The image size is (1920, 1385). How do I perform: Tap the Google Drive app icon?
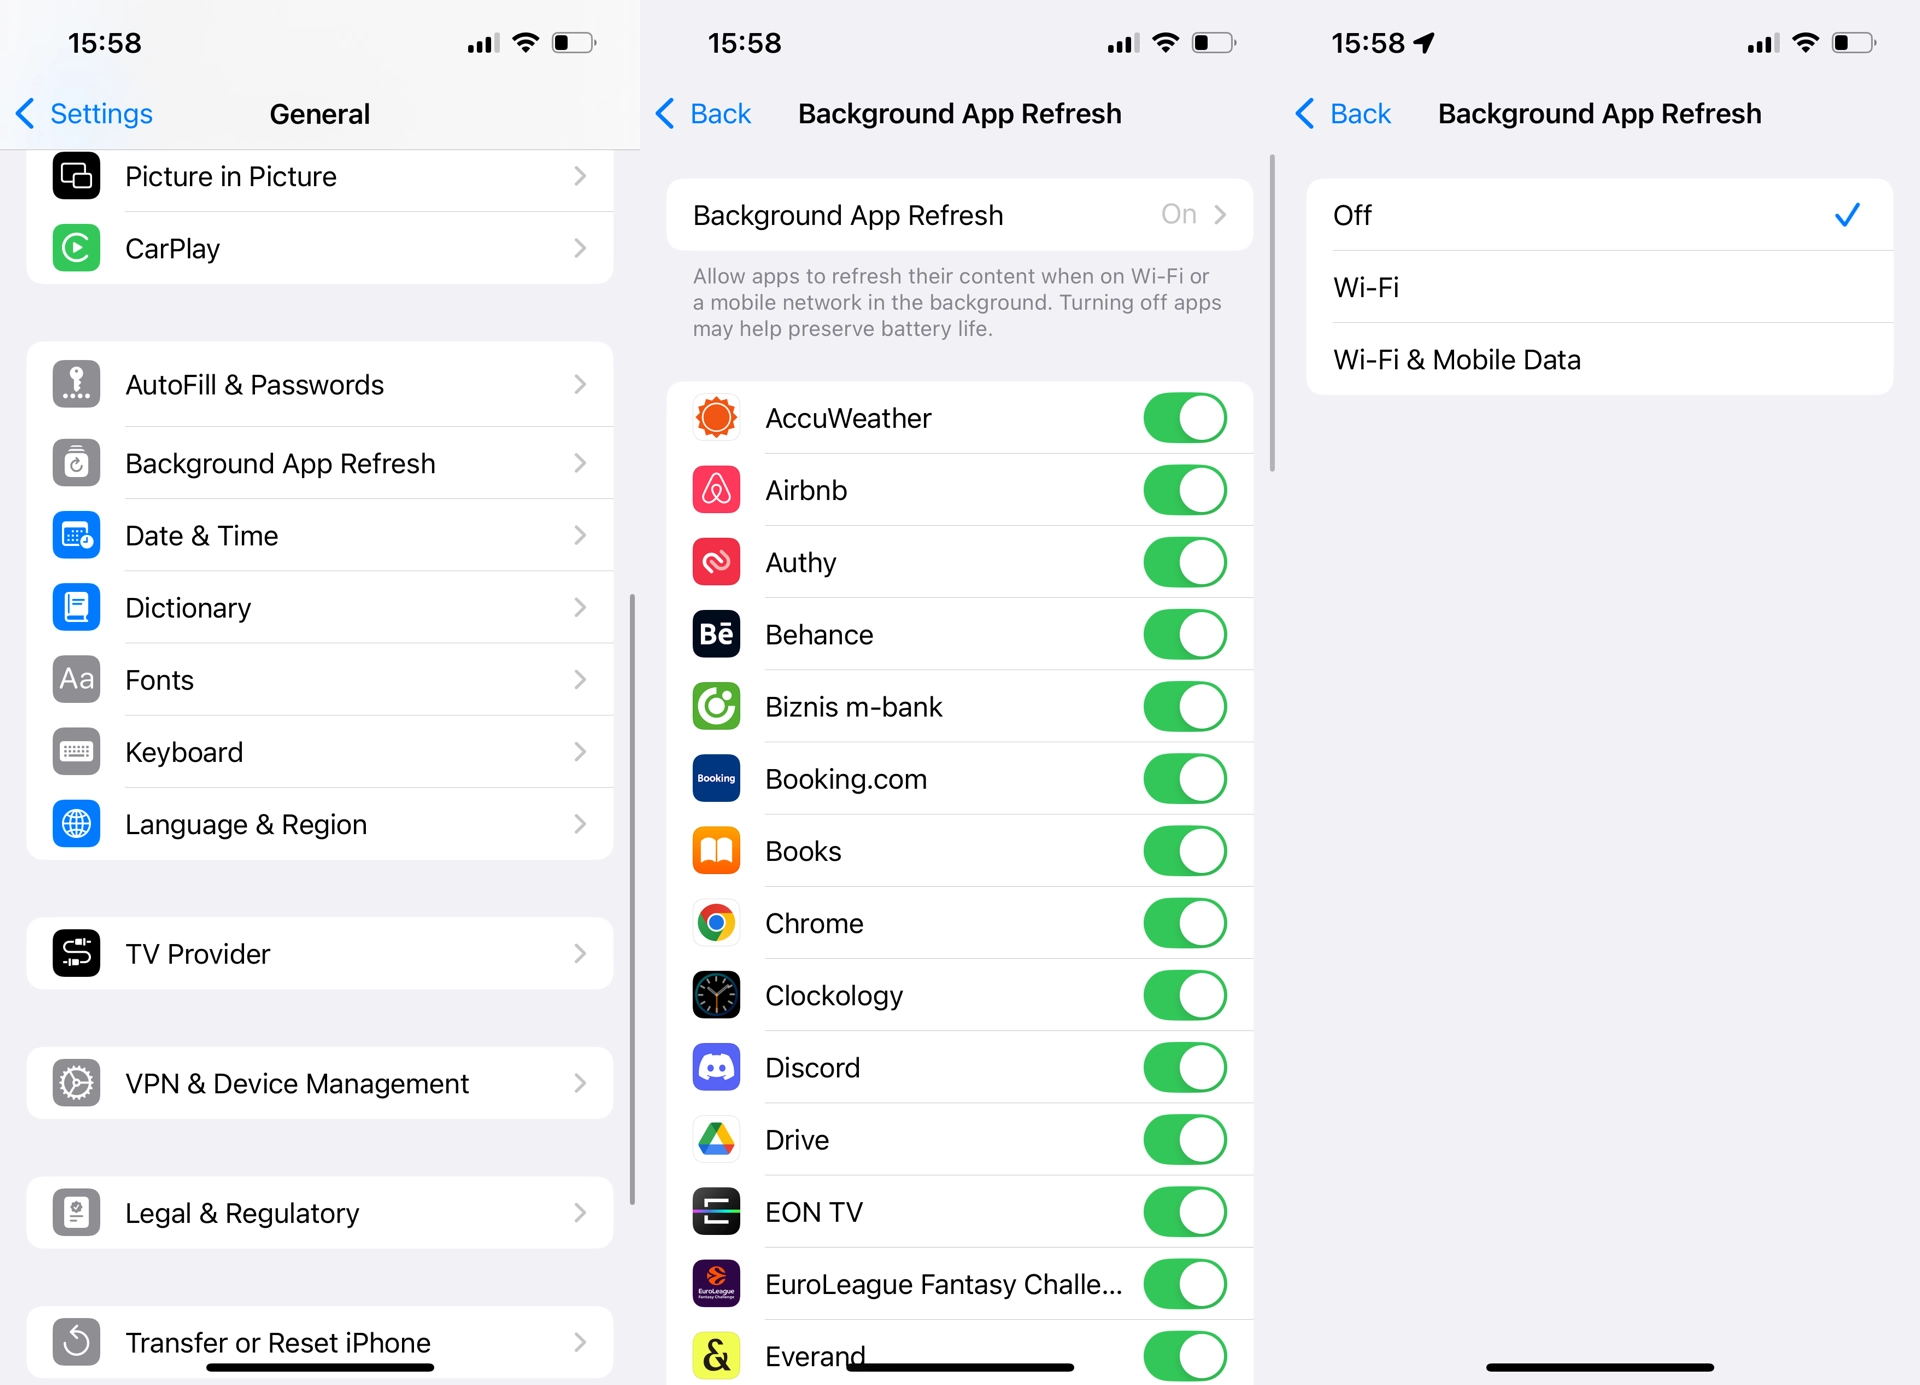(x=717, y=1139)
